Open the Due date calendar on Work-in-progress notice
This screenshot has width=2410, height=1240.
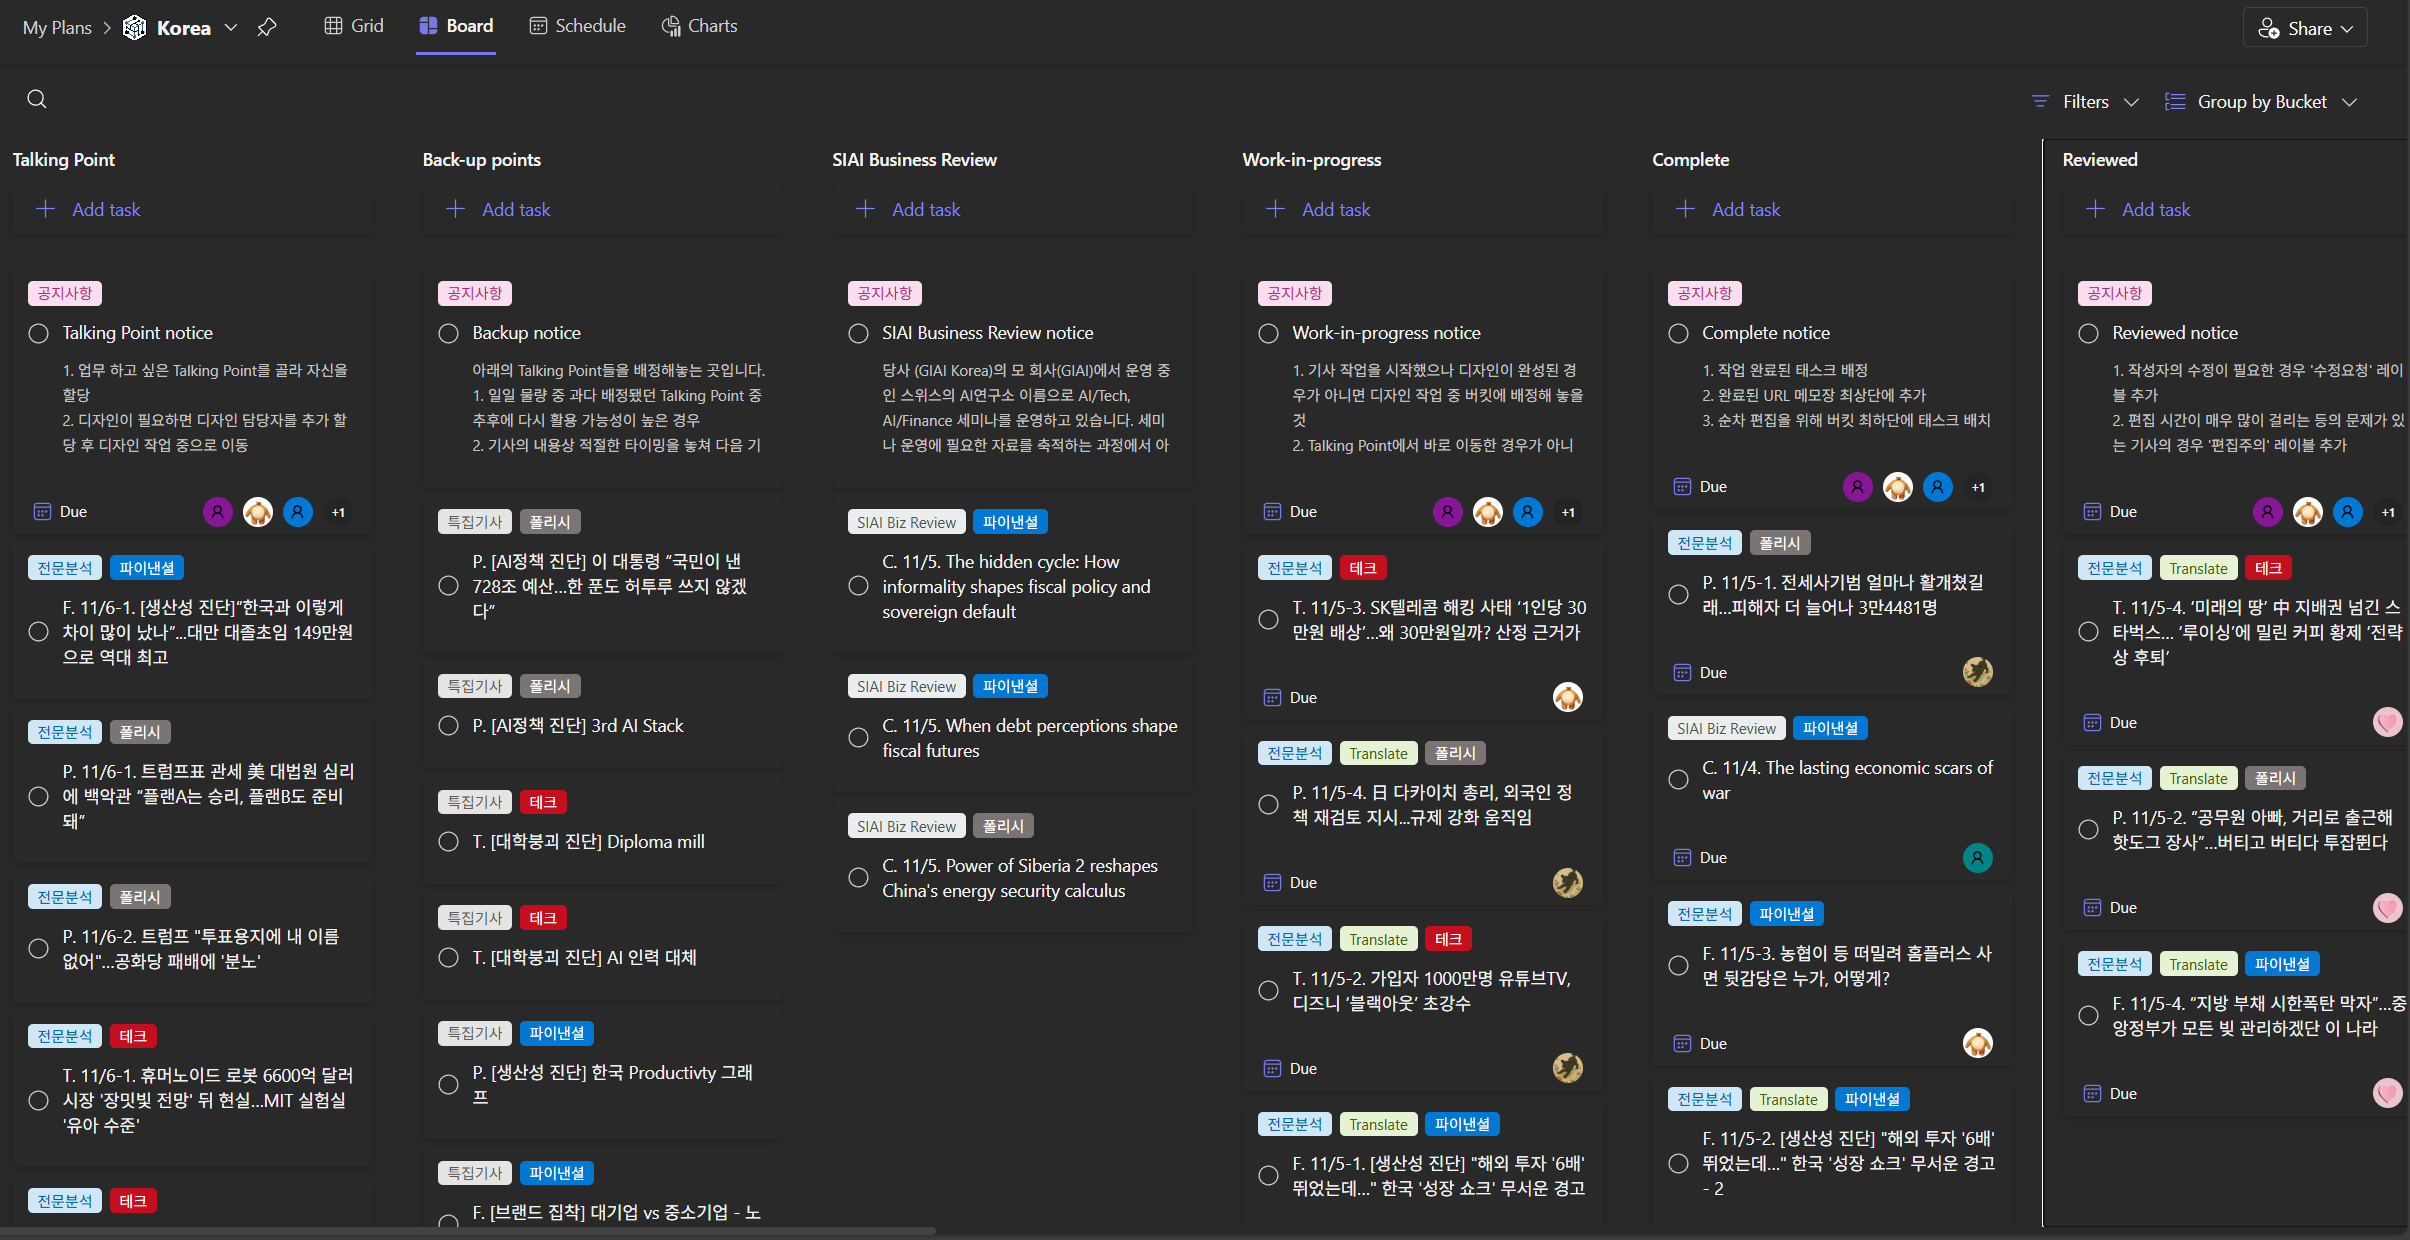[x=1271, y=511]
